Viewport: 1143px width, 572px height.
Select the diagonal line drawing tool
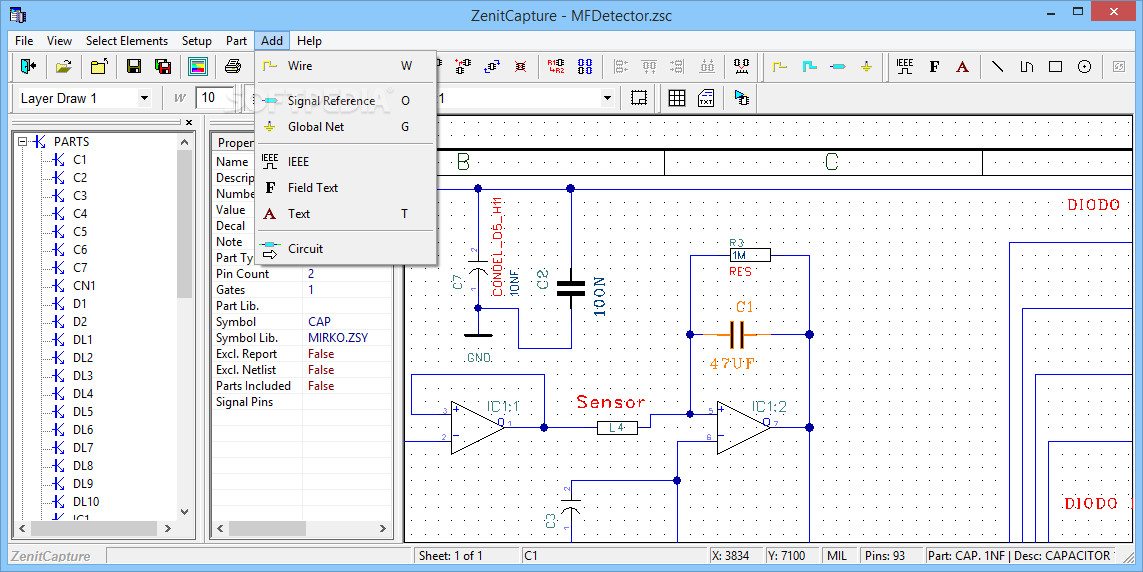[998, 67]
